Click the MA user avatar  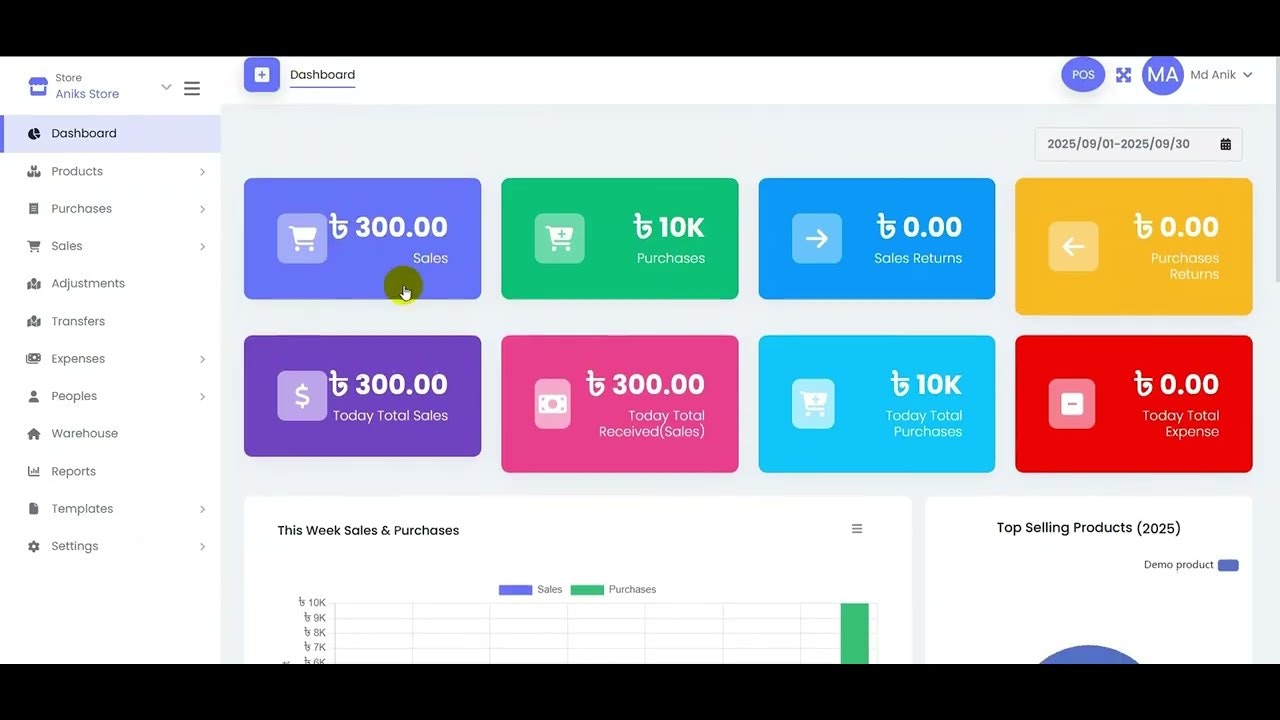click(1162, 75)
